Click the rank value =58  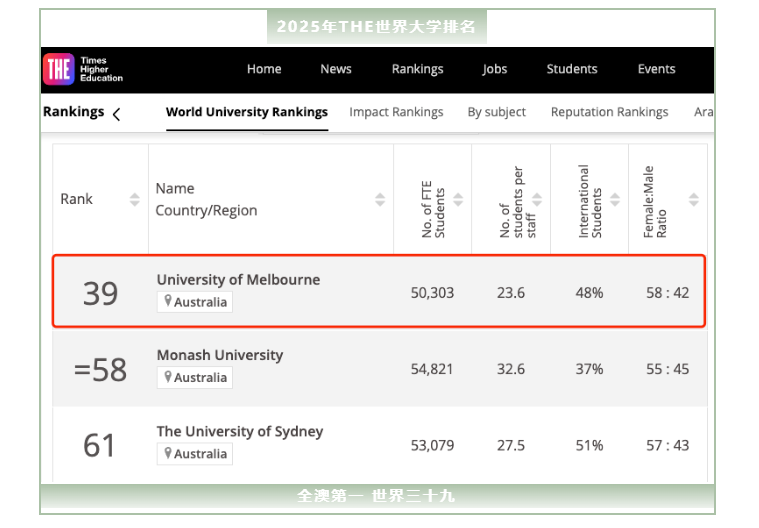[100, 370]
